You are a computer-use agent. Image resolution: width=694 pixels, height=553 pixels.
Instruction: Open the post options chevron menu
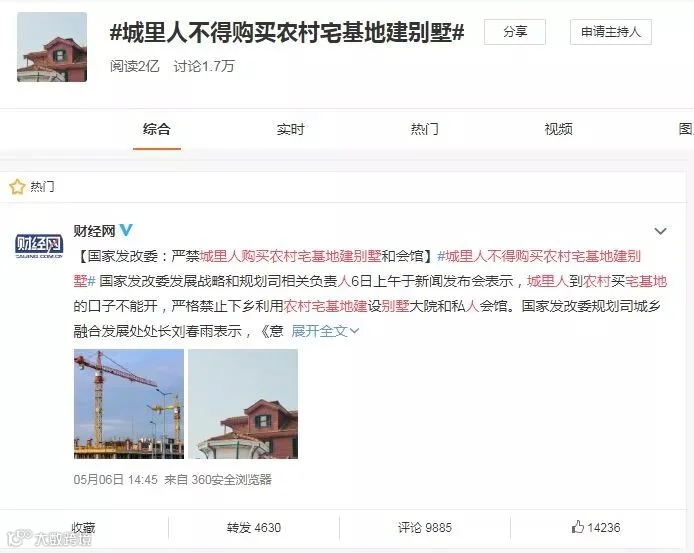coord(660,231)
